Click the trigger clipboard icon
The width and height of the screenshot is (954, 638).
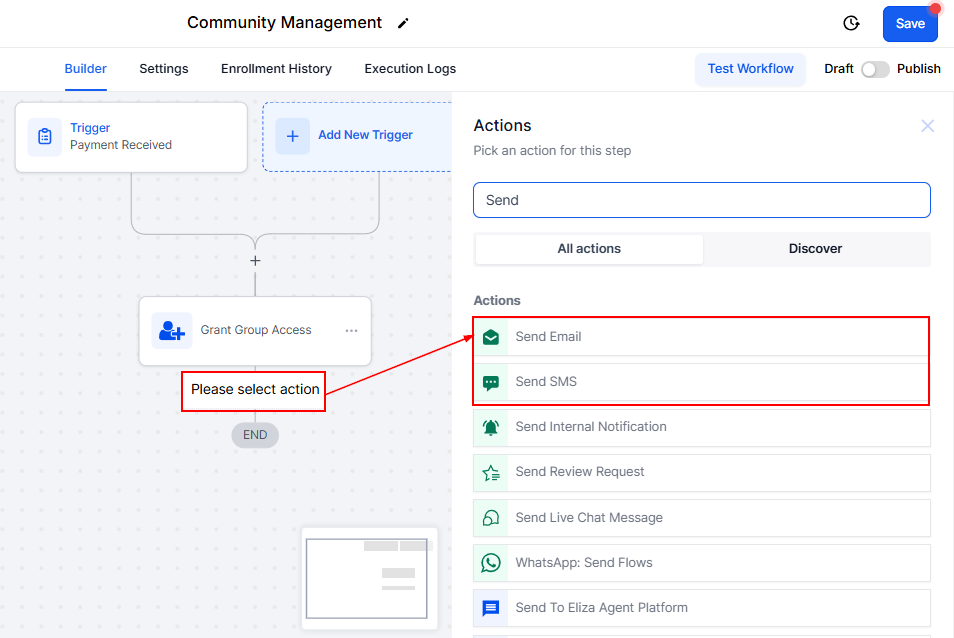[44, 137]
